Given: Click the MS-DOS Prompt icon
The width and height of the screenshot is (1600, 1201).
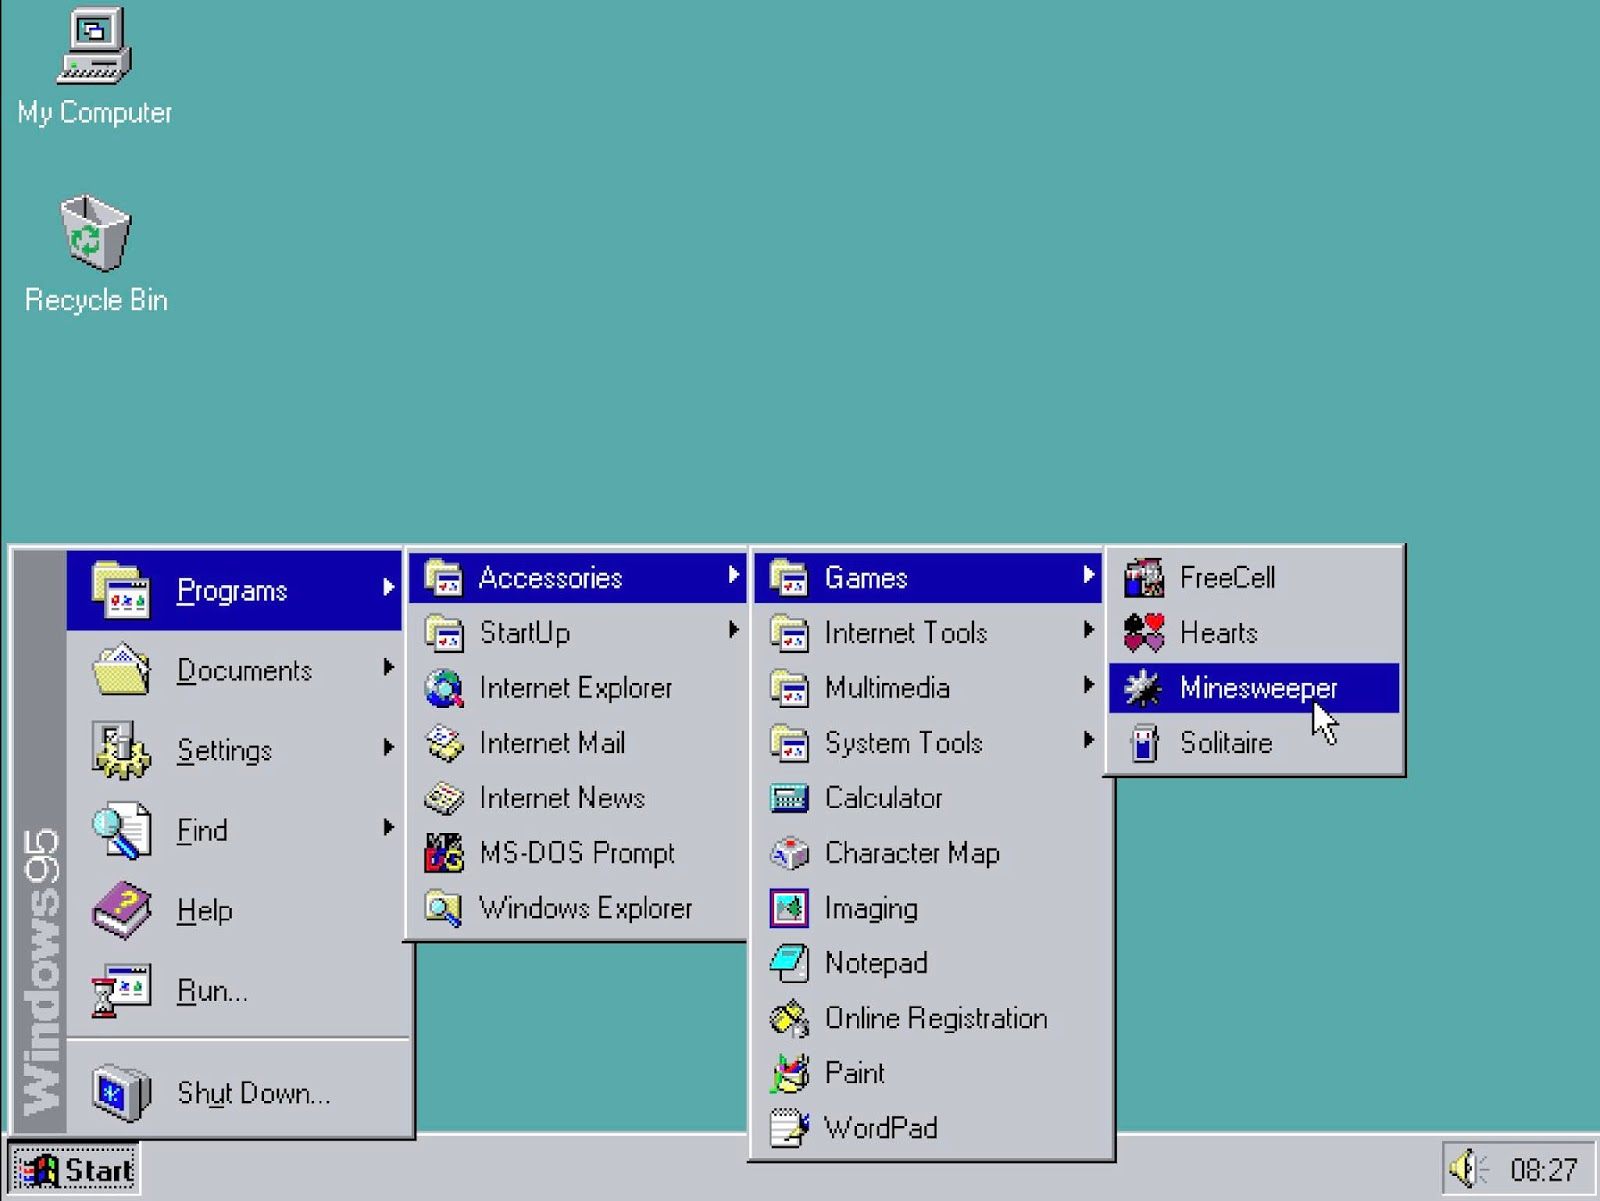Looking at the screenshot, I should tap(444, 853).
